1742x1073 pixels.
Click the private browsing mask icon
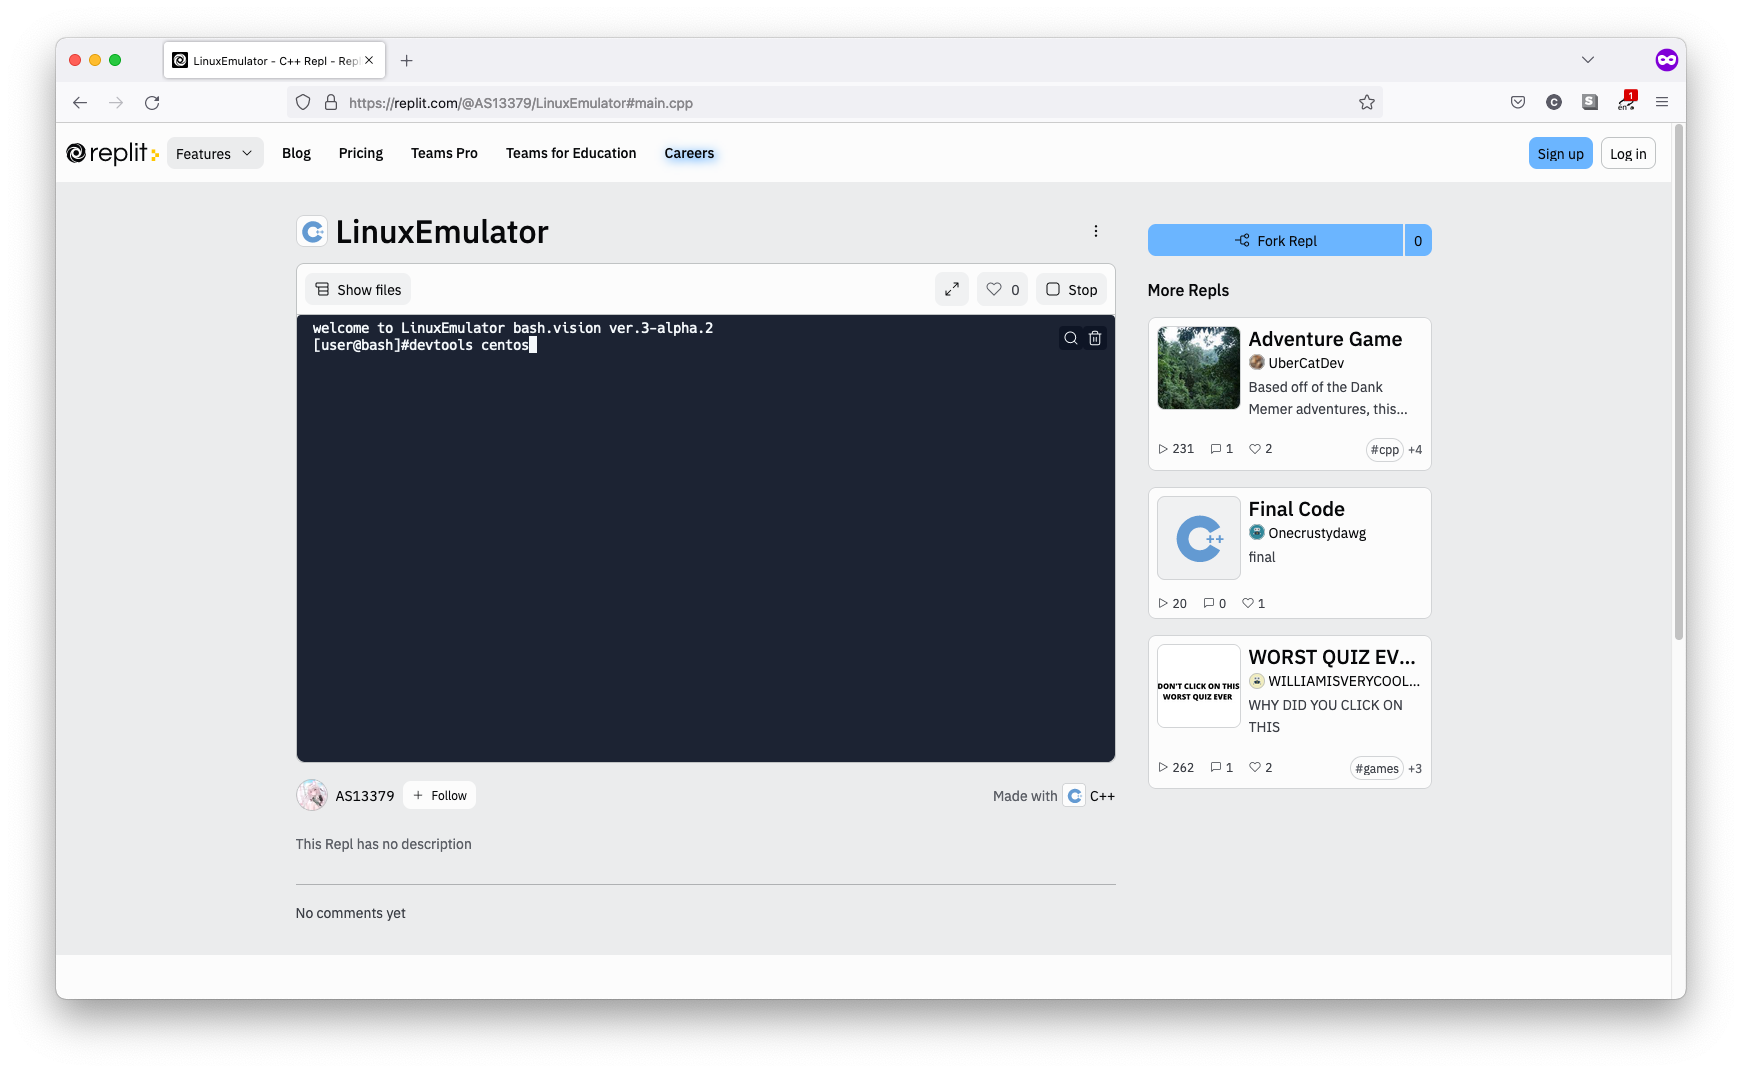[1666, 60]
